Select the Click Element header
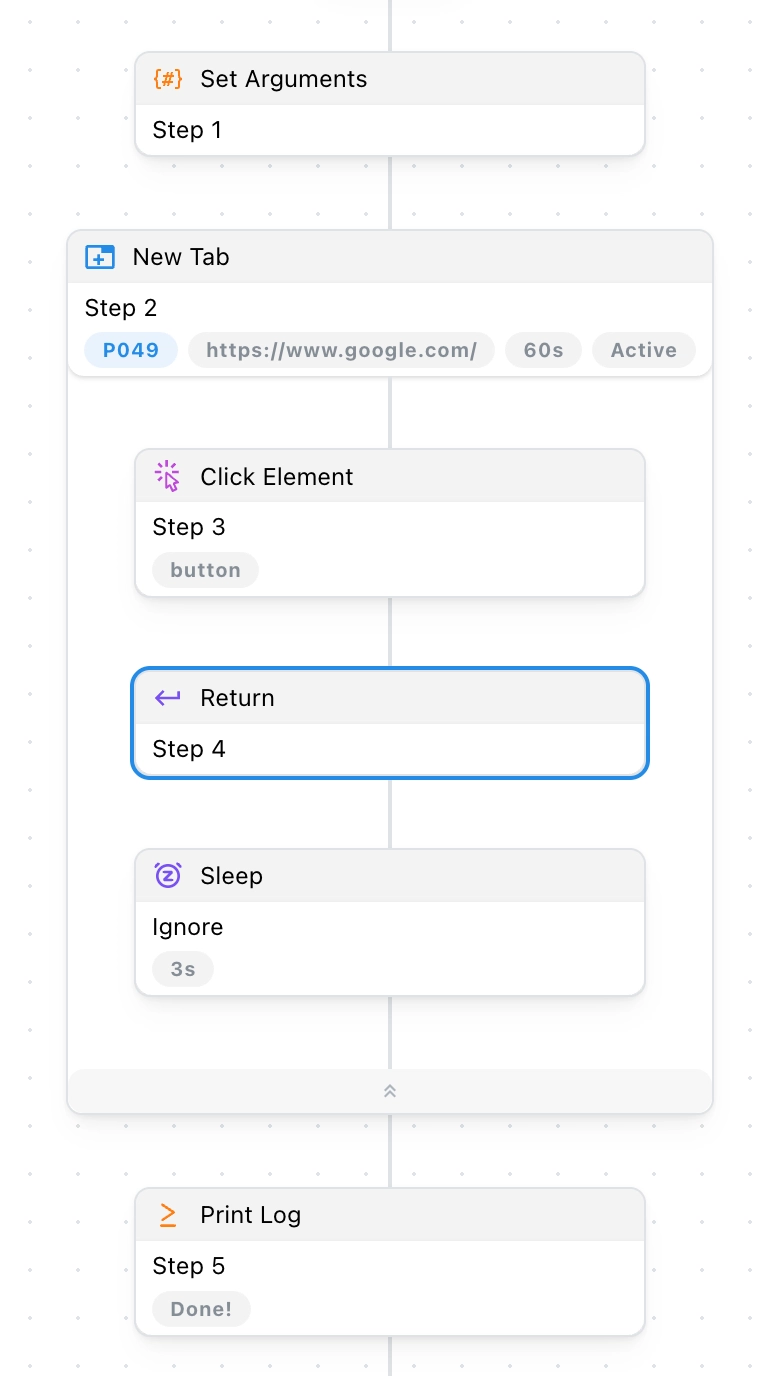The height and width of the screenshot is (1376, 780). pos(390,476)
